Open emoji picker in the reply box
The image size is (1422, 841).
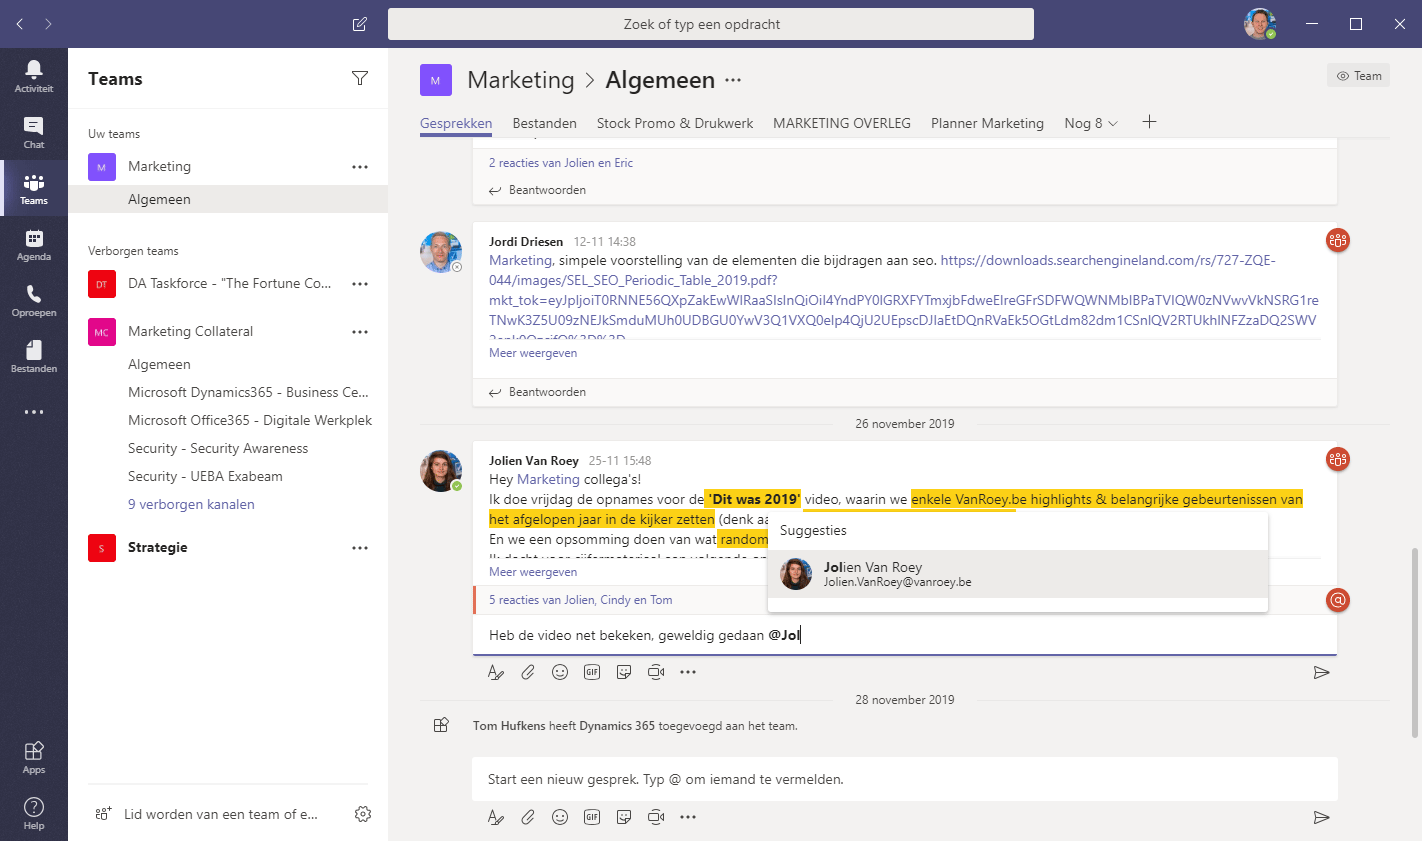coord(560,672)
